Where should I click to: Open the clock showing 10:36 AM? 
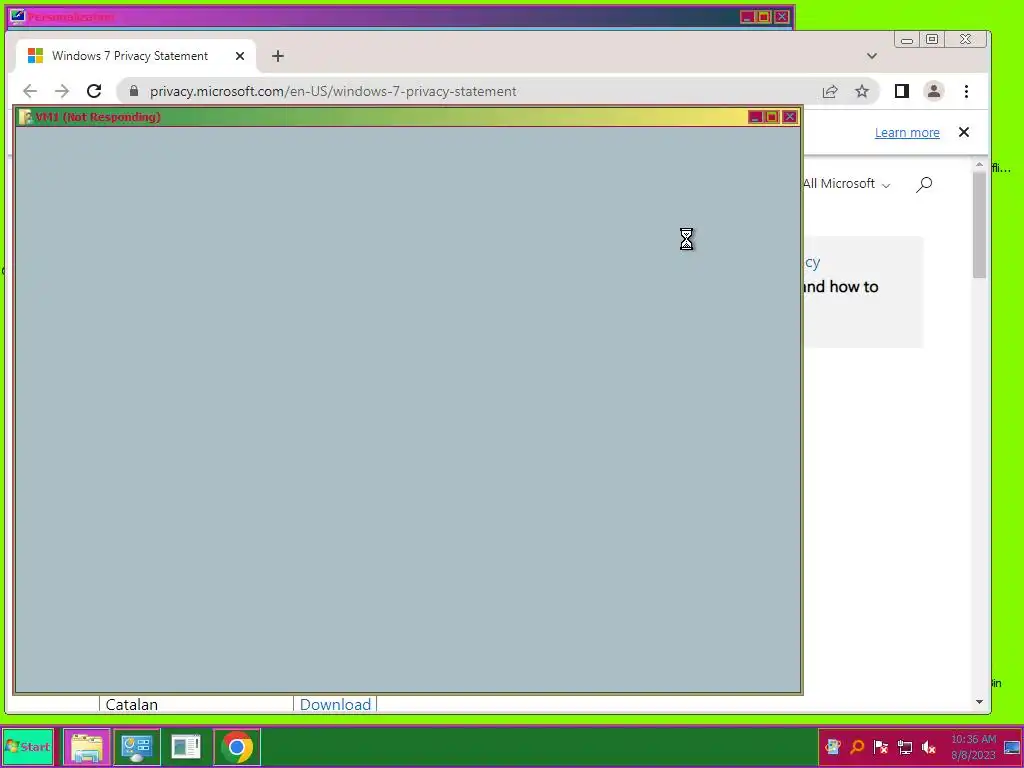click(x=973, y=746)
